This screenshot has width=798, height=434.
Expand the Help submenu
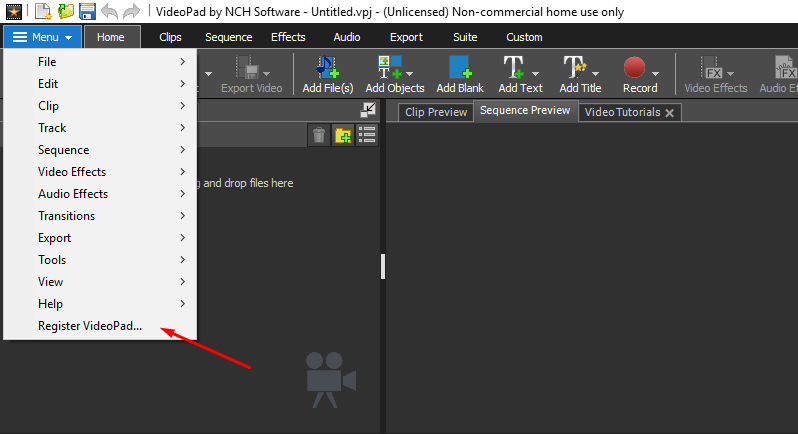point(100,304)
